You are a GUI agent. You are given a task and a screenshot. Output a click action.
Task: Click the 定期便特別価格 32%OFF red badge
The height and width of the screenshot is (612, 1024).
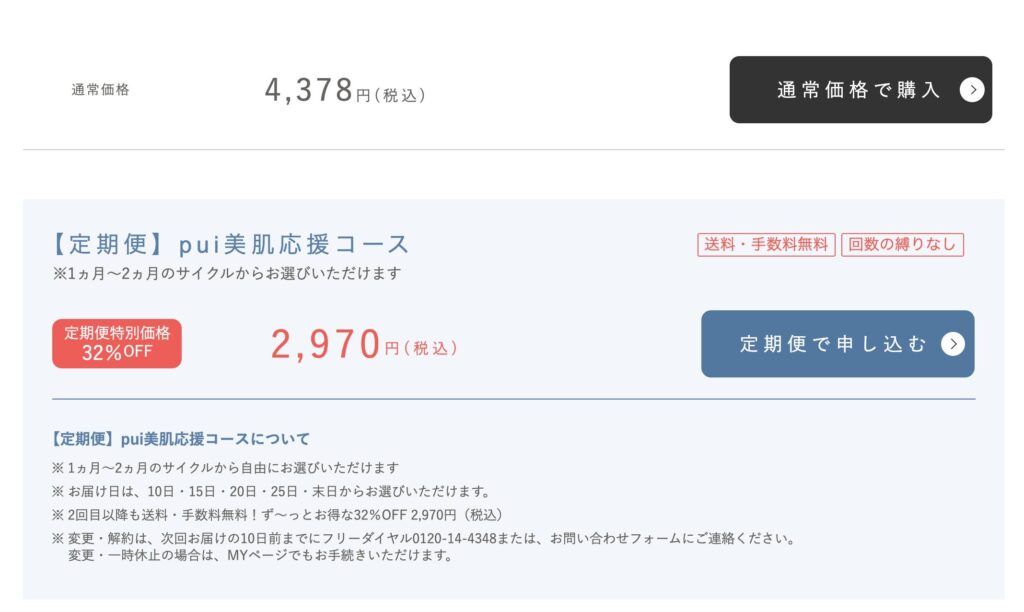117,344
